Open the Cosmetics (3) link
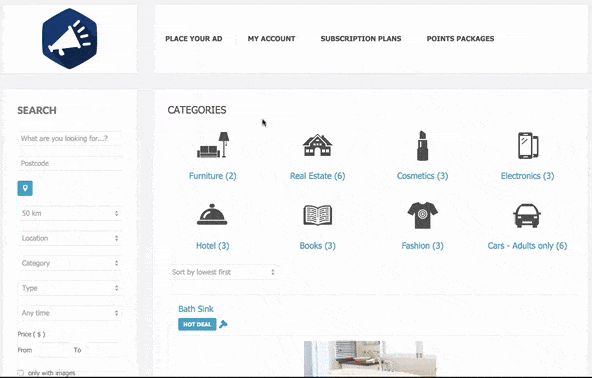 422,176
